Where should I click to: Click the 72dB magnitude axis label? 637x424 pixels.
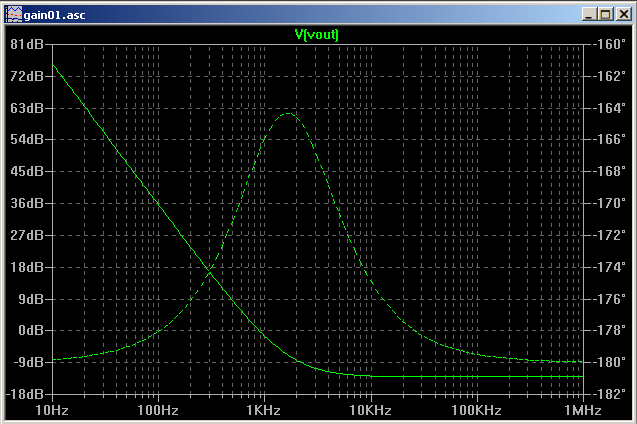tap(27, 76)
